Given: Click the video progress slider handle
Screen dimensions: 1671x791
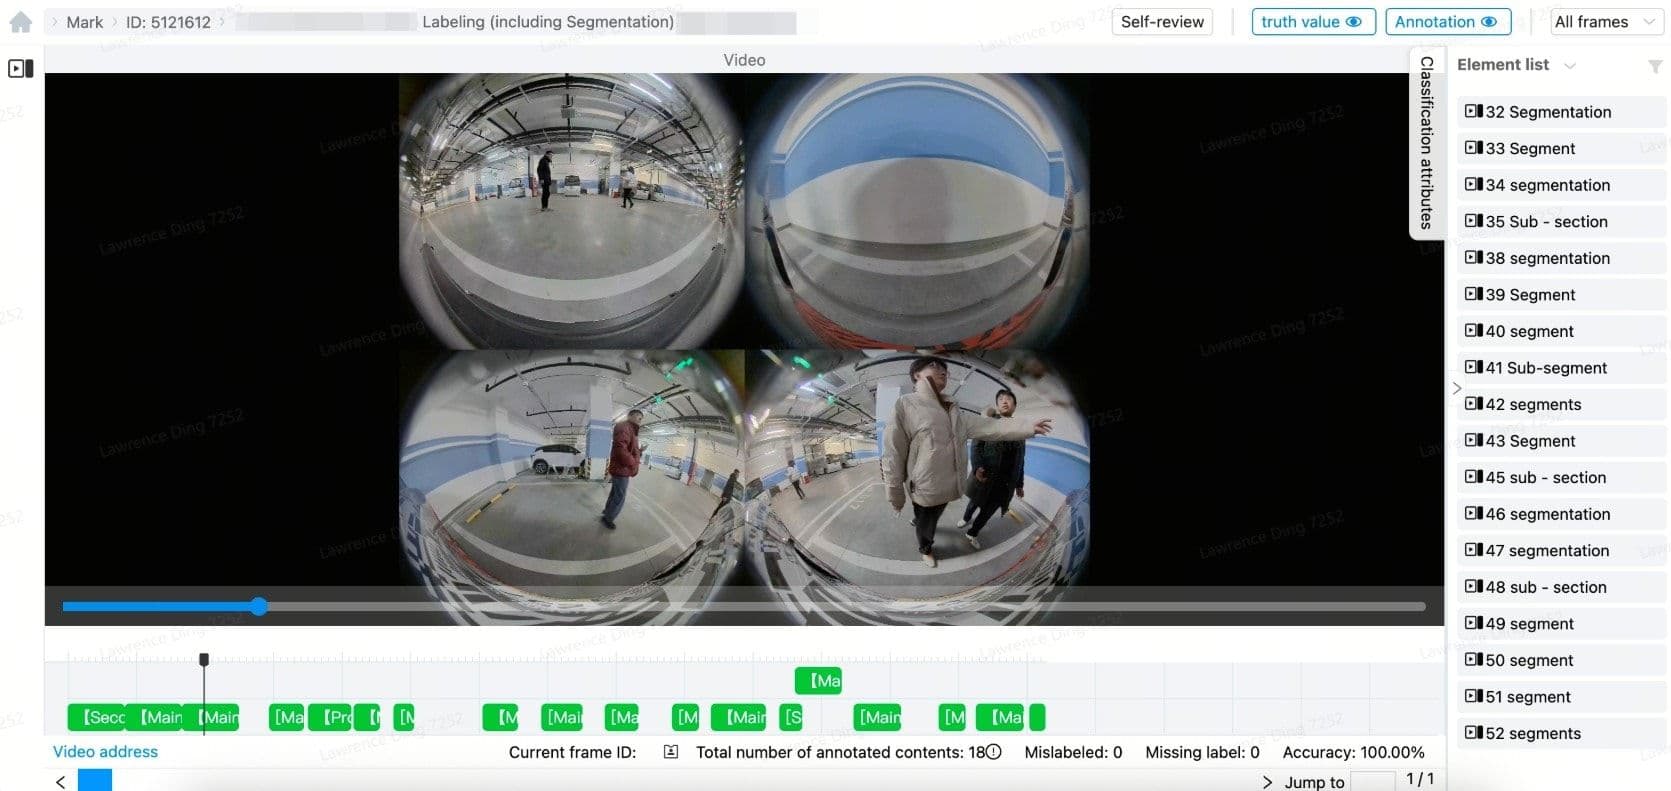Looking at the screenshot, I should [259, 606].
